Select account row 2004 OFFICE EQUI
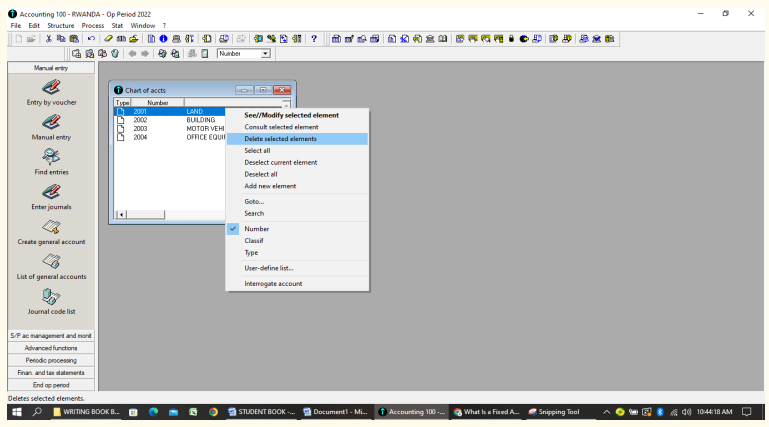The image size is (769, 427). (x=170, y=137)
